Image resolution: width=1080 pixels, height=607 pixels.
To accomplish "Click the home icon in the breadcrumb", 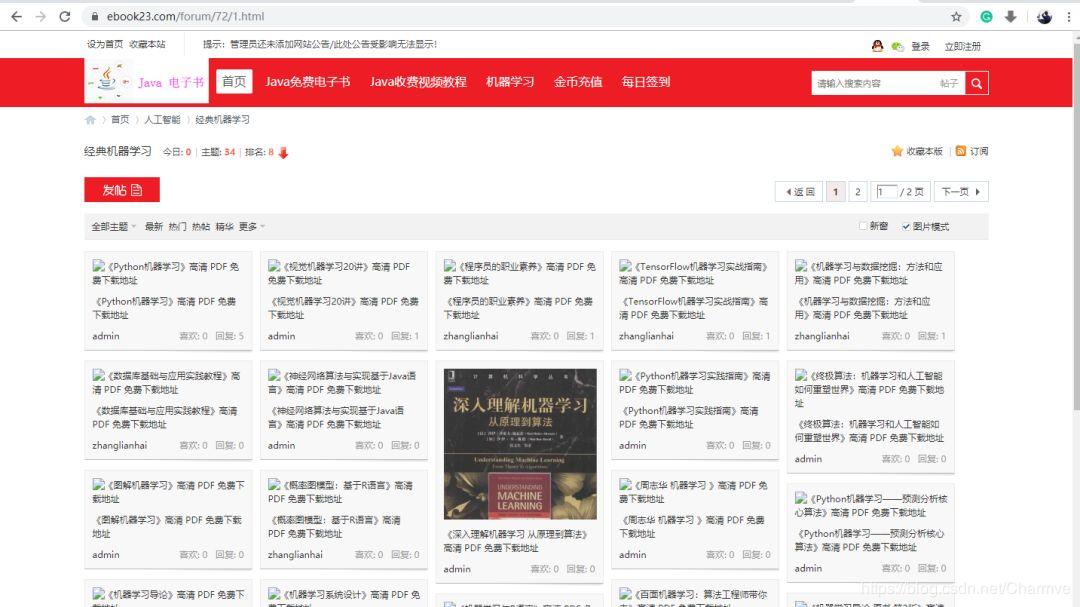I will tap(90, 119).
